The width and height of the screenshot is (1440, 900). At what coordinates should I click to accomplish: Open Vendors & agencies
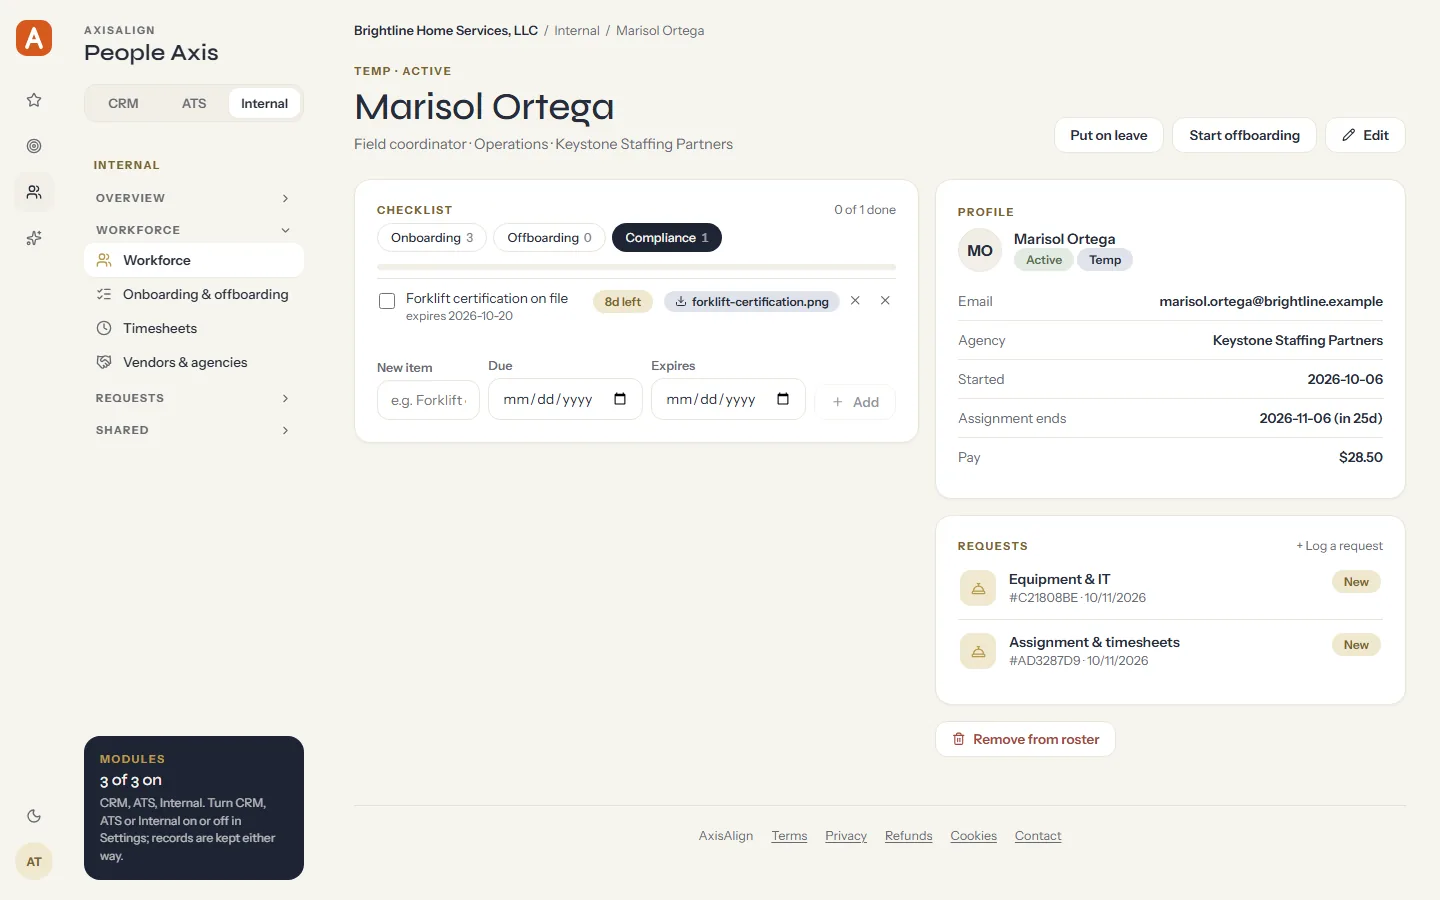(194, 362)
